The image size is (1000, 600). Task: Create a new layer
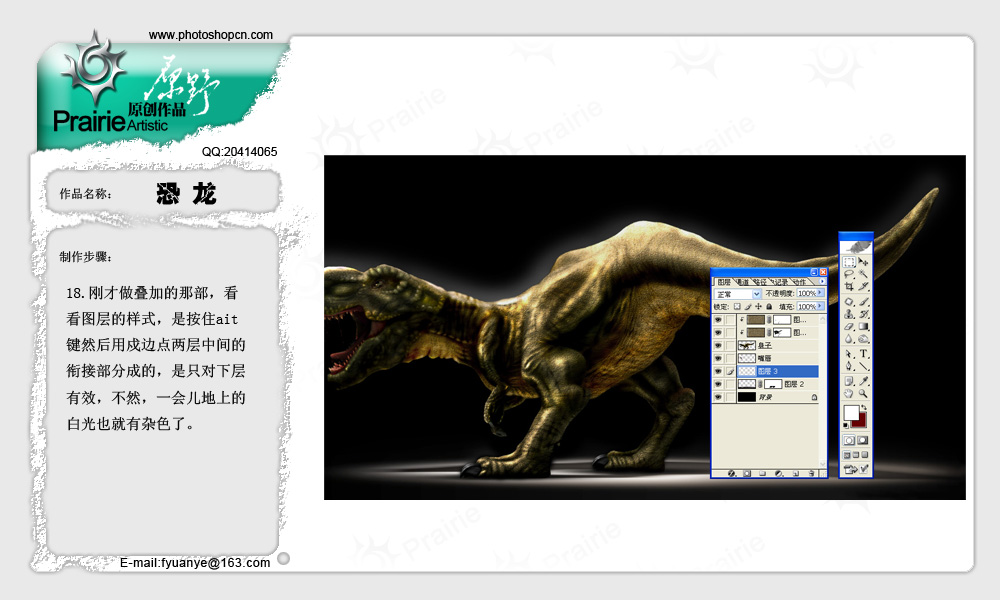pyautogui.click(x=795, y=474)
